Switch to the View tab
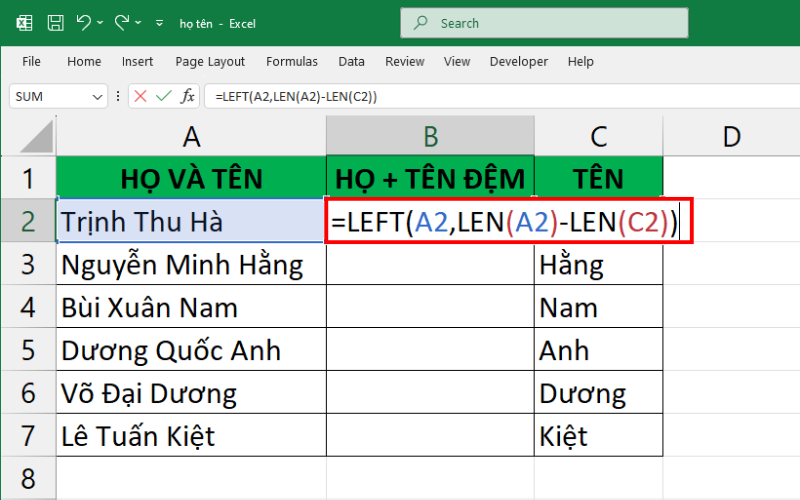 [457, 62]
